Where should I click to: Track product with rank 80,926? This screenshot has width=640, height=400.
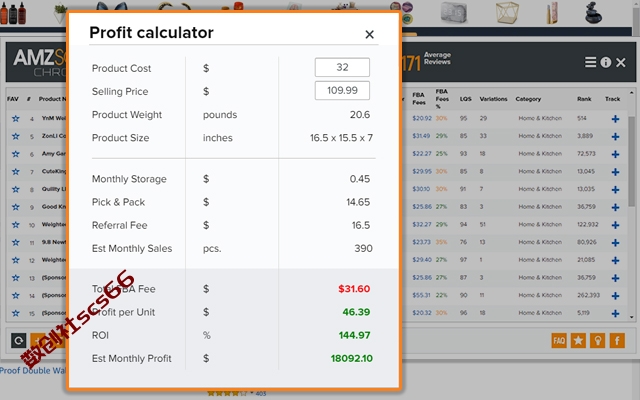click(x=616, y=242)
